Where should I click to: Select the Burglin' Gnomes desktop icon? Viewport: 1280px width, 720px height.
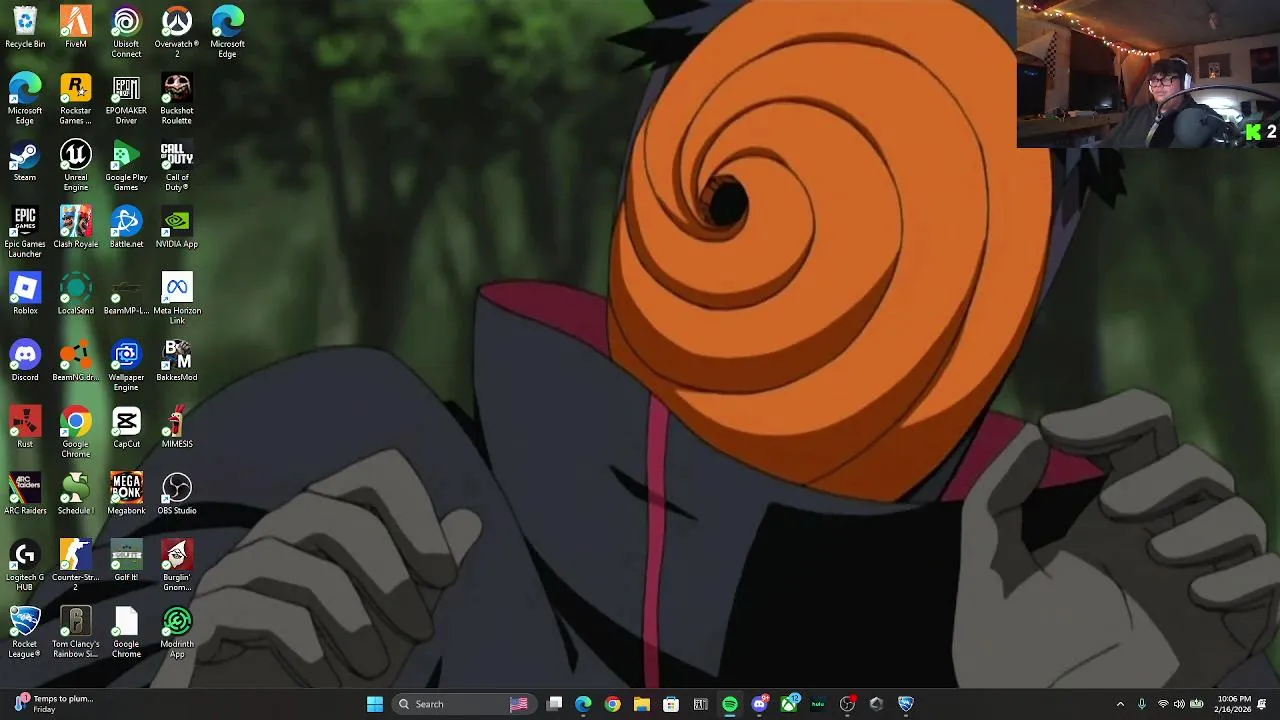(x=177, y=566)
